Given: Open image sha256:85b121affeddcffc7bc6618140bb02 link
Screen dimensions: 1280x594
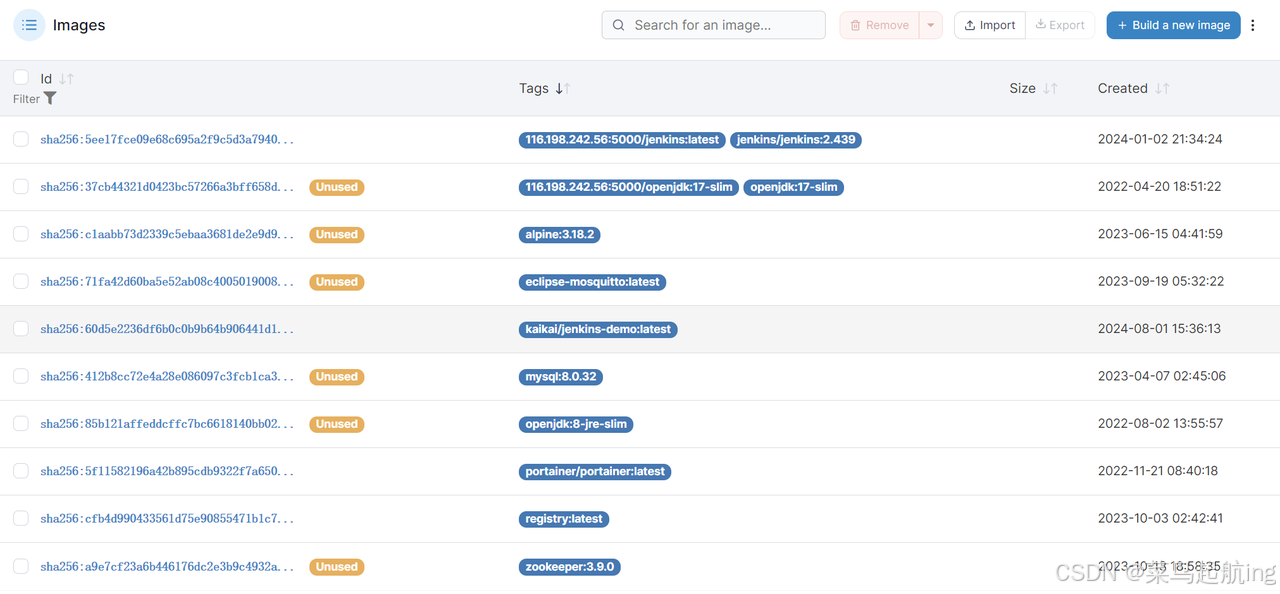Looking at the screenshot, I should 167,424.
